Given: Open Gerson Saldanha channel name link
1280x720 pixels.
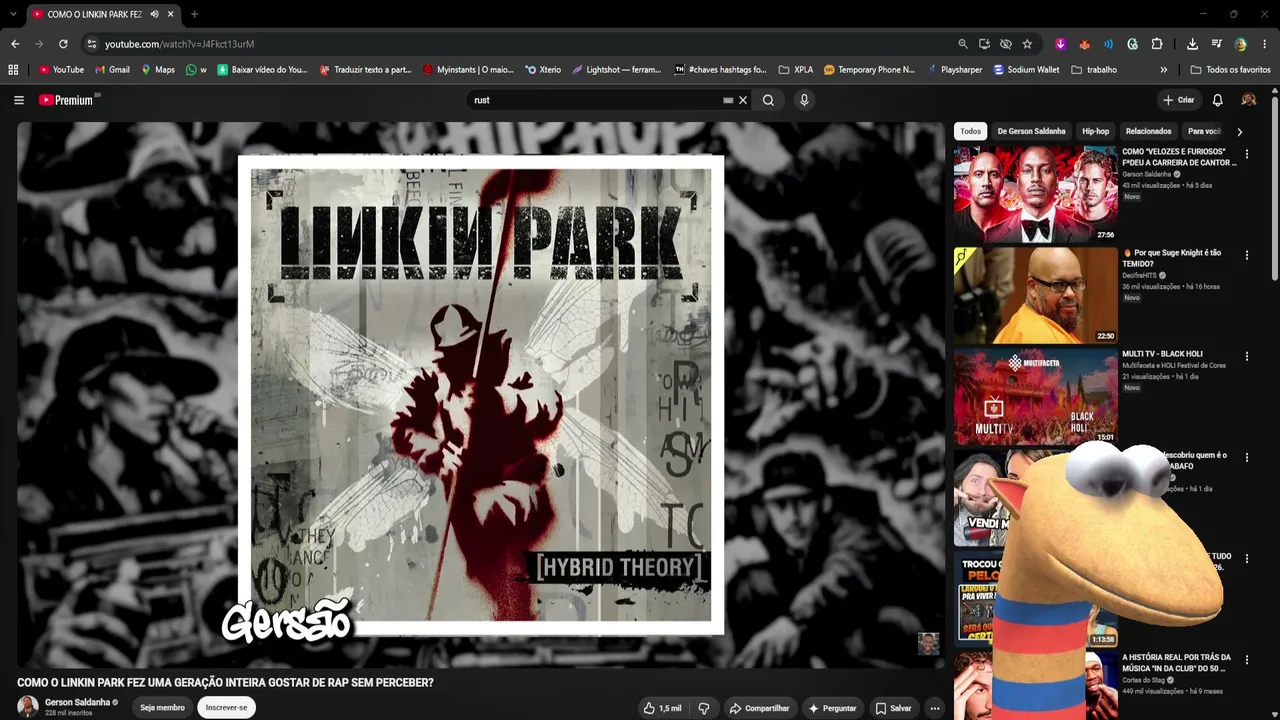Looking at the screenshot, I should click(x=77, y=702).
